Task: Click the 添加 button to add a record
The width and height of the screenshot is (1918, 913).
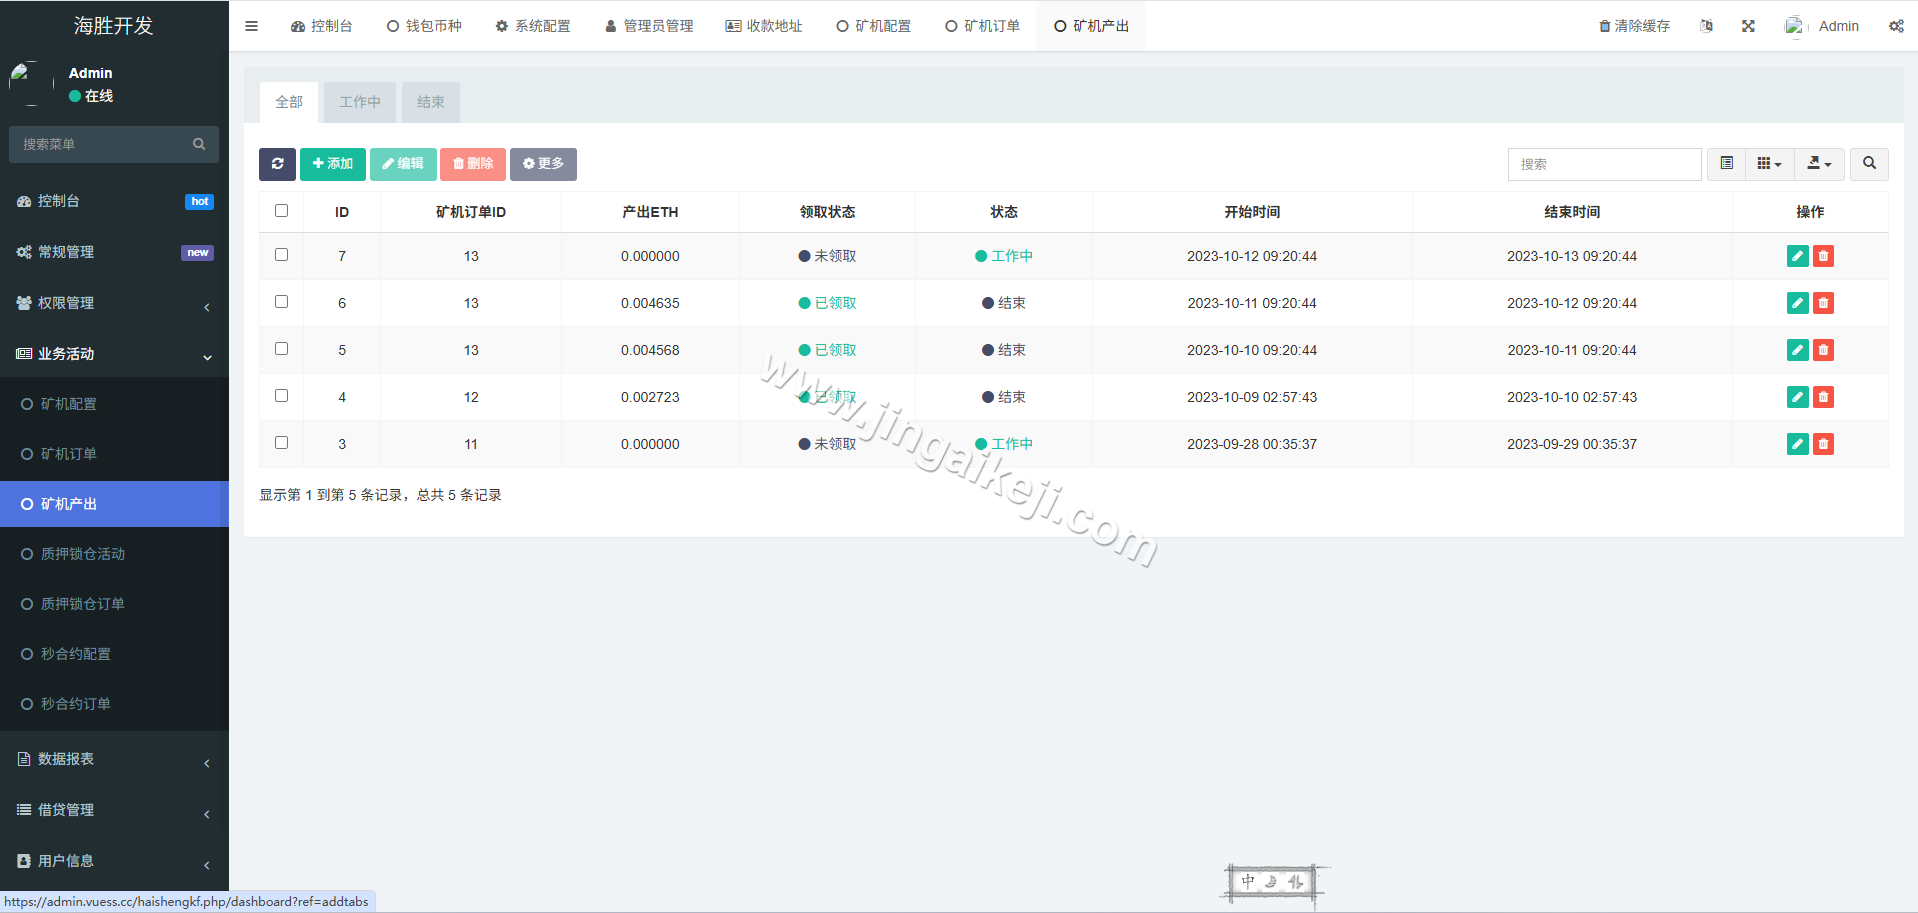Action: 332,164
